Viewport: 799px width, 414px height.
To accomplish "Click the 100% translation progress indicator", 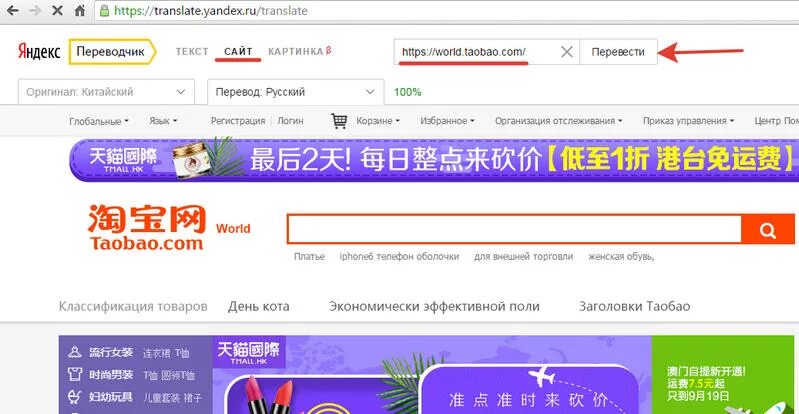I will tap(407, 92).
